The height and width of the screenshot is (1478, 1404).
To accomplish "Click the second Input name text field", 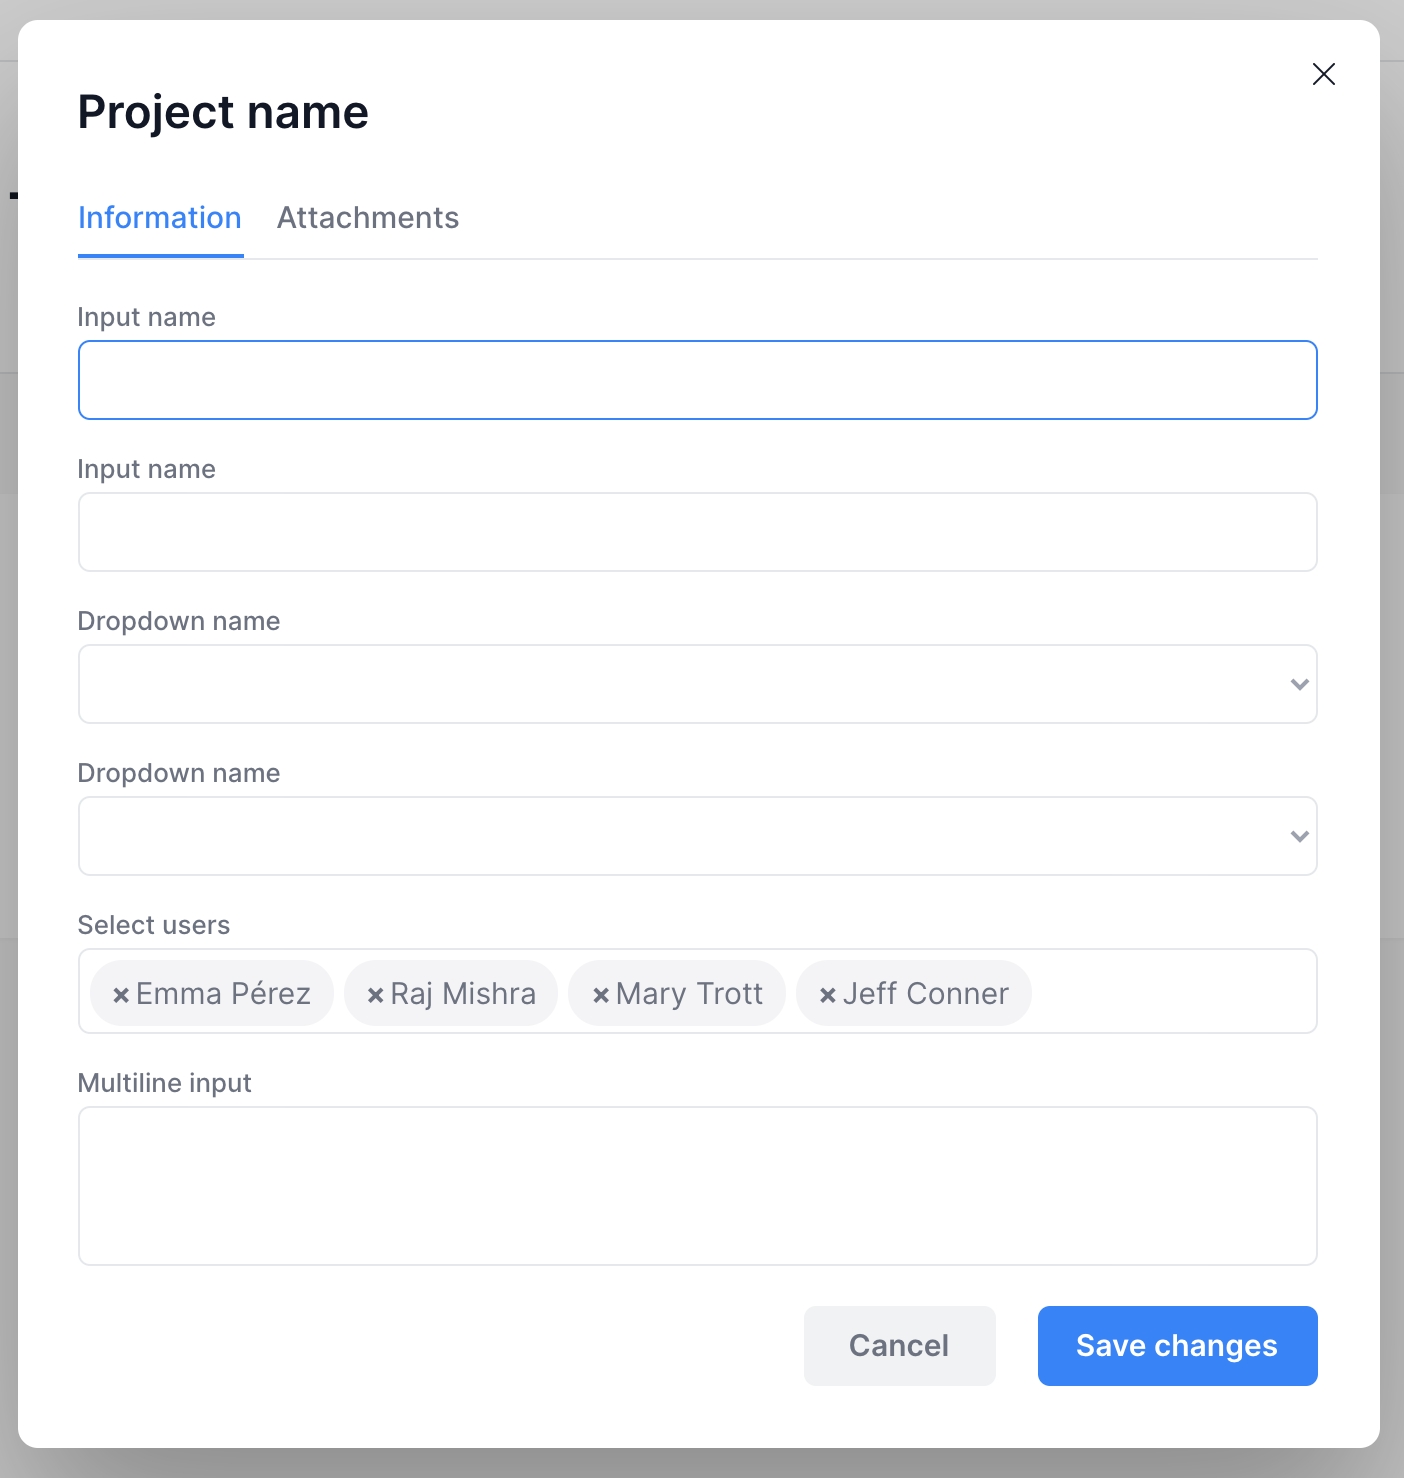I will pos(697,532).
